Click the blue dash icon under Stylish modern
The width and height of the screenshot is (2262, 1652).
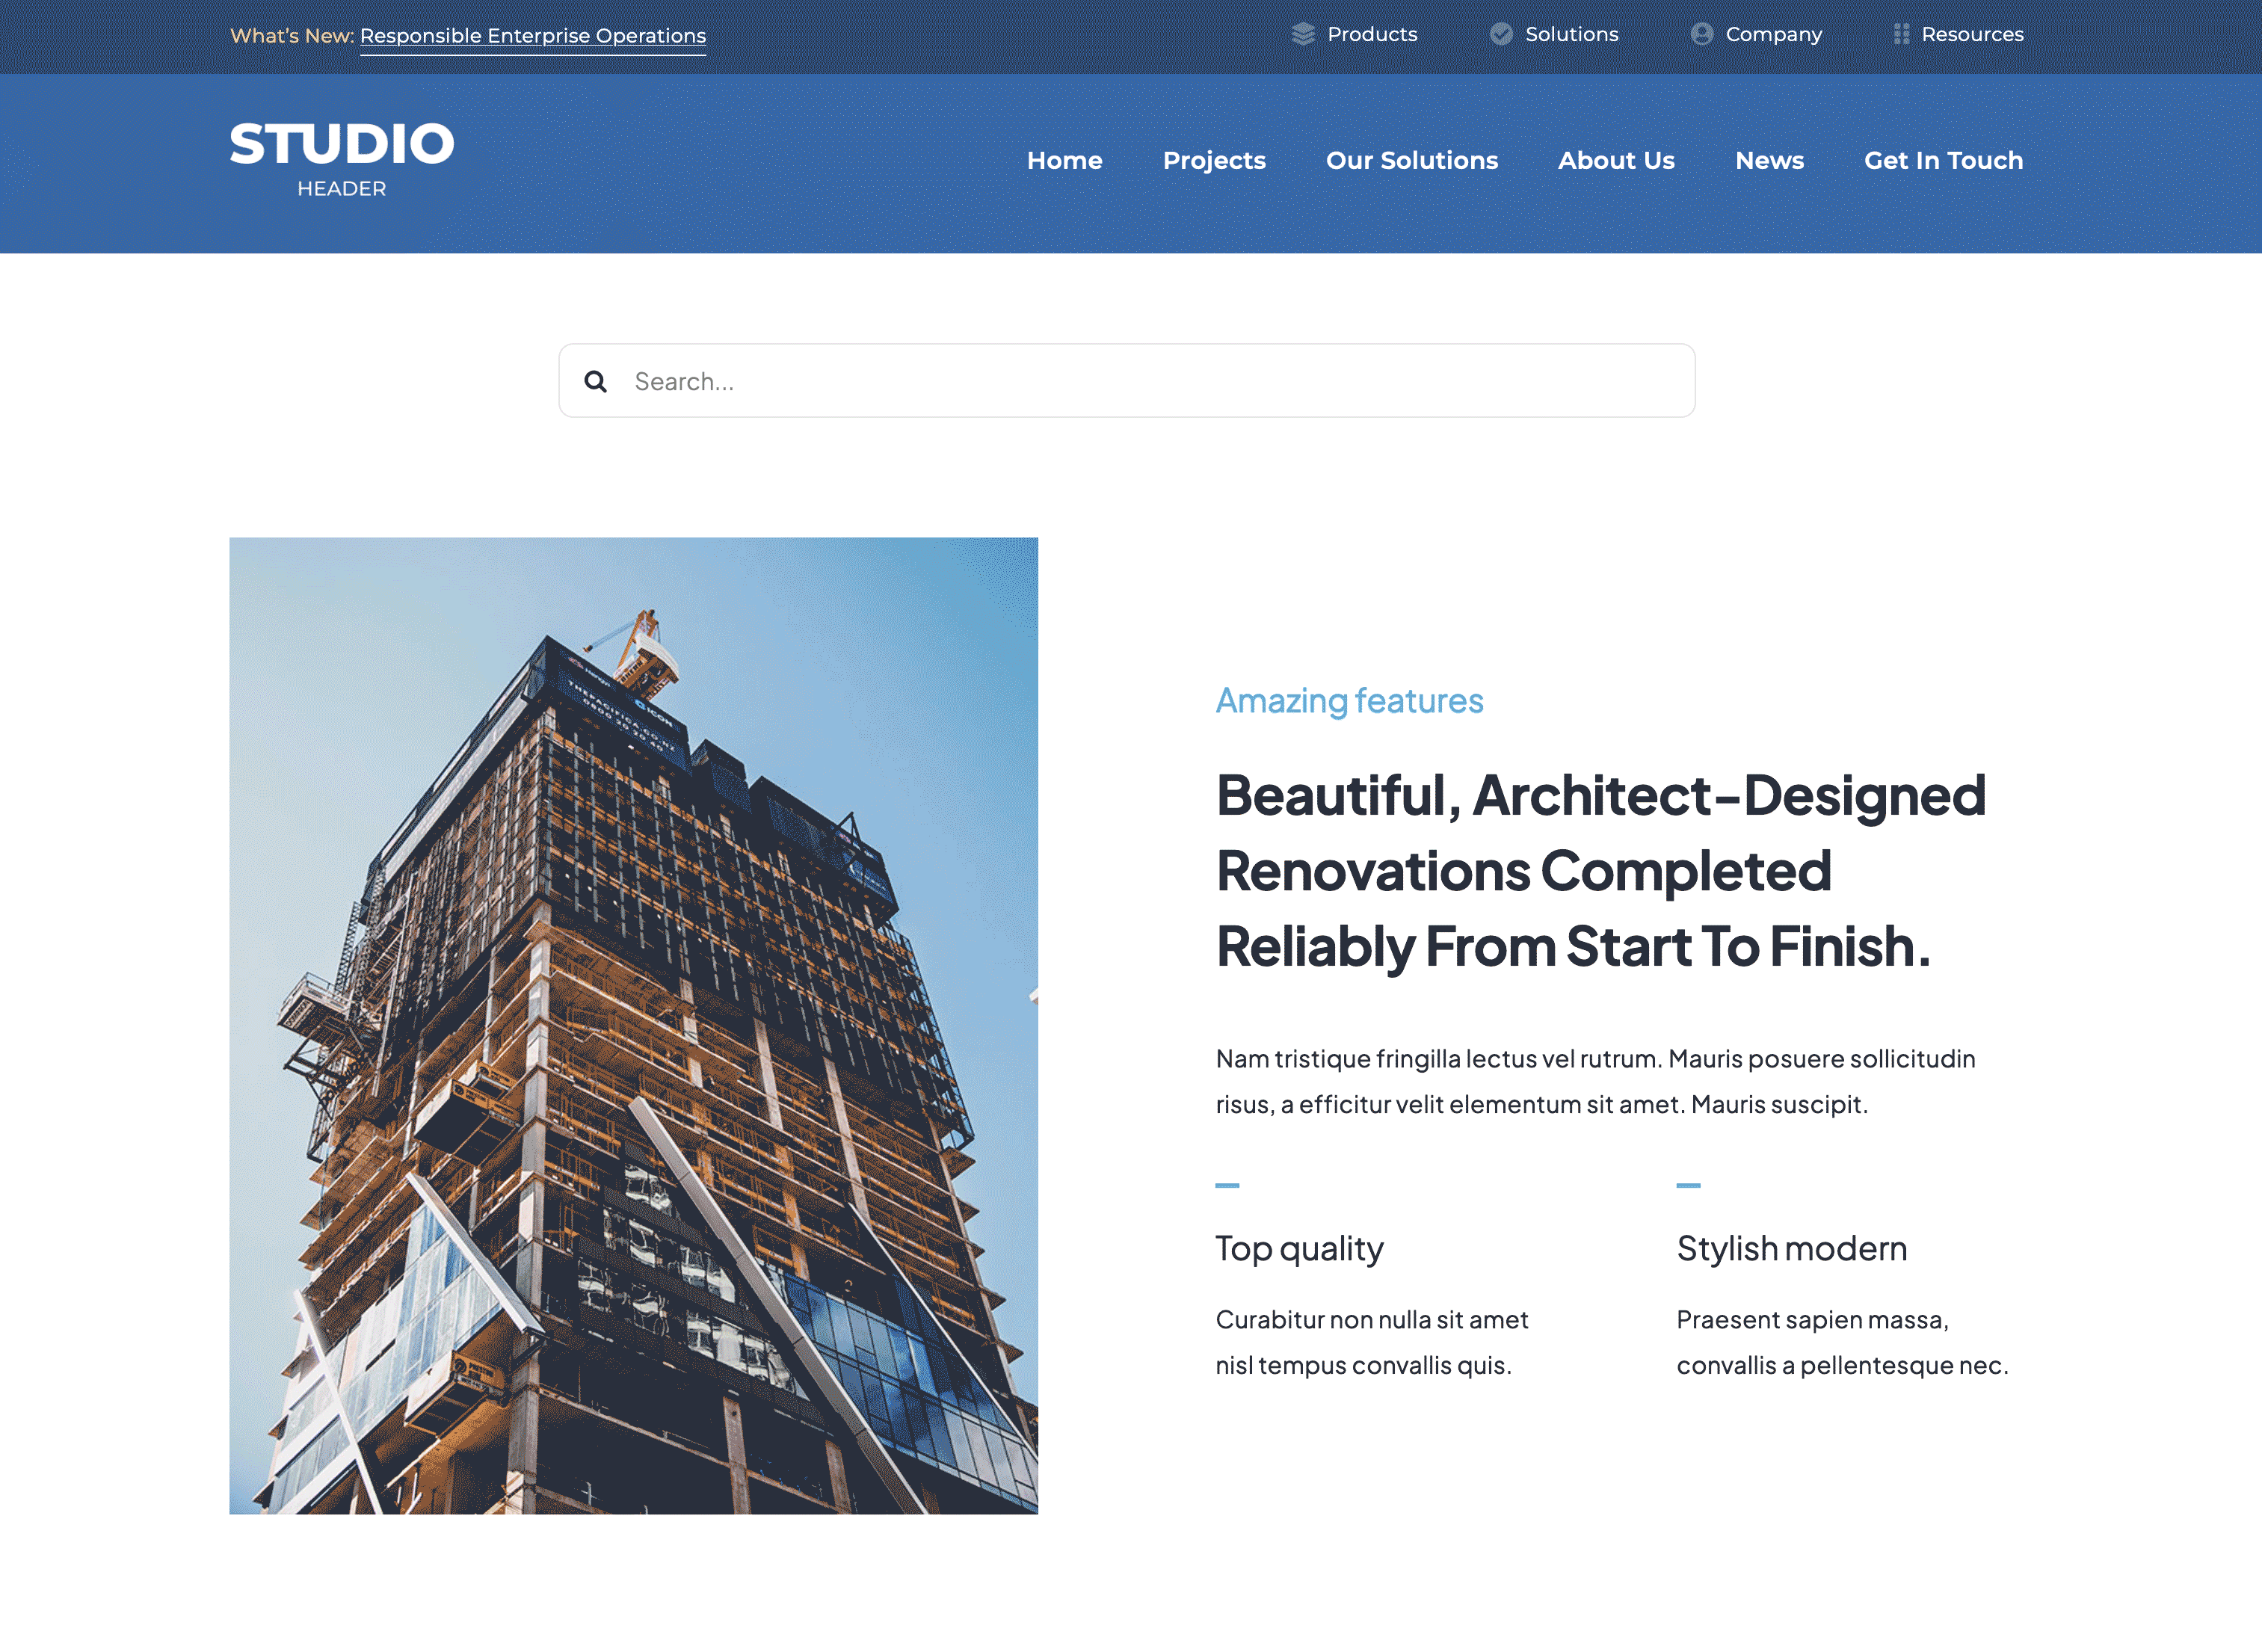(1686, 1185)
